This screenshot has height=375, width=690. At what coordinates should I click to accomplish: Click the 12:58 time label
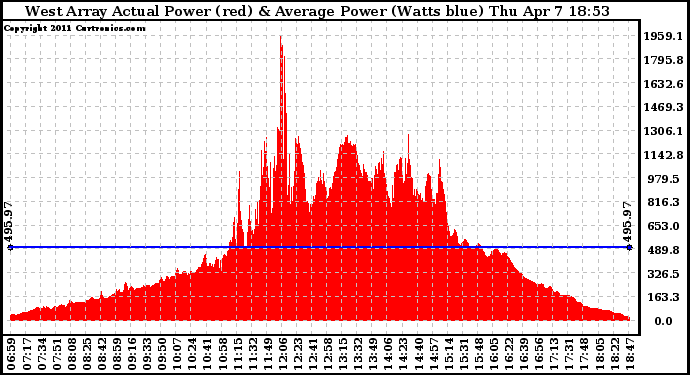click(328, 354)
